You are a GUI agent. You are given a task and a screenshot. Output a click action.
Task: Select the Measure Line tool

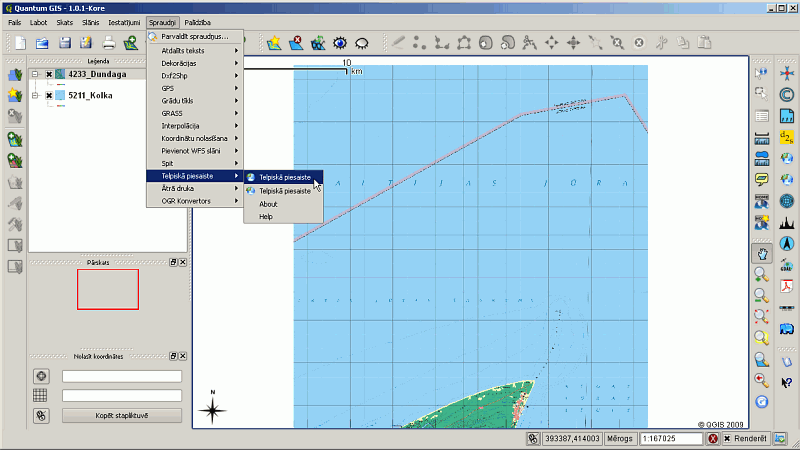762,138
